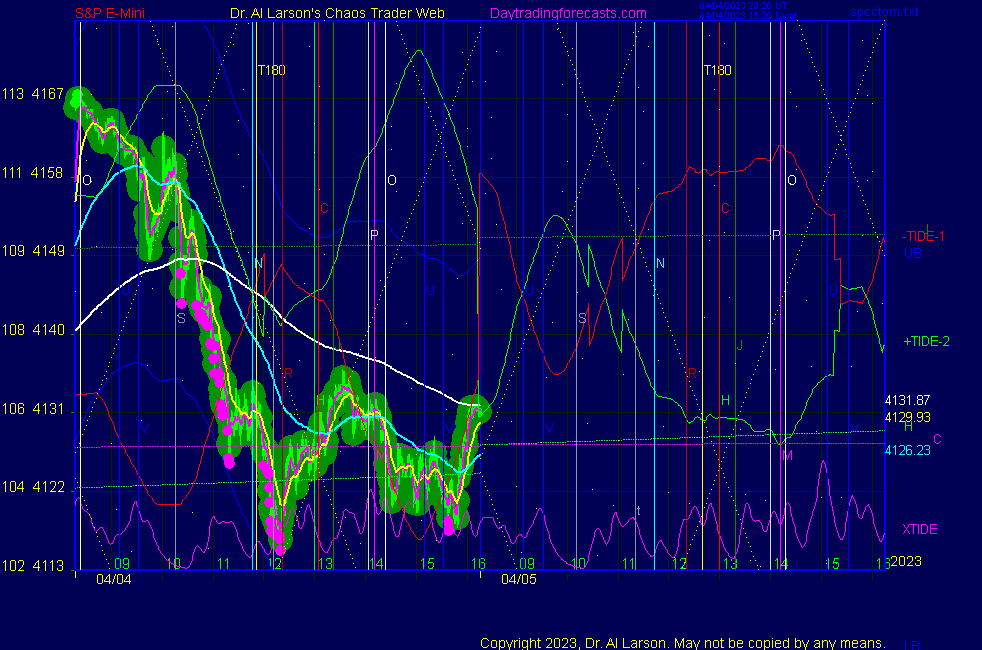Click the "04/04/2023 15:20 Local" timestamp

point(748,16)
